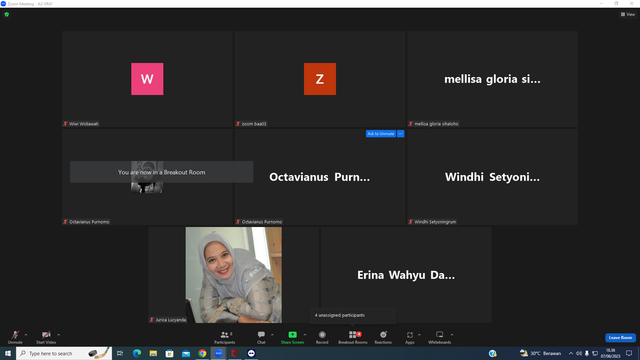Viewport: 640px width, 360px height.
Task: Click the 'Wiwi Widiawati' name label
Action: [84, 124]
